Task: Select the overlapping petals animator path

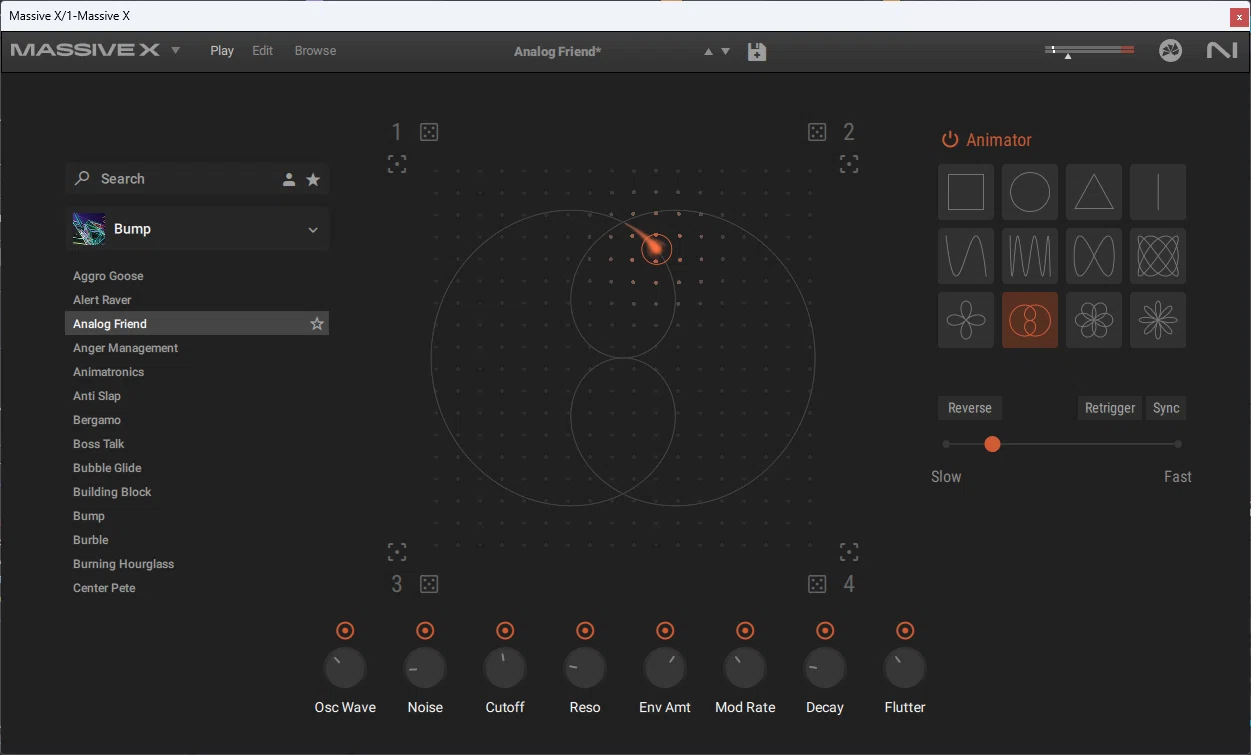Action: (1094, 320)
